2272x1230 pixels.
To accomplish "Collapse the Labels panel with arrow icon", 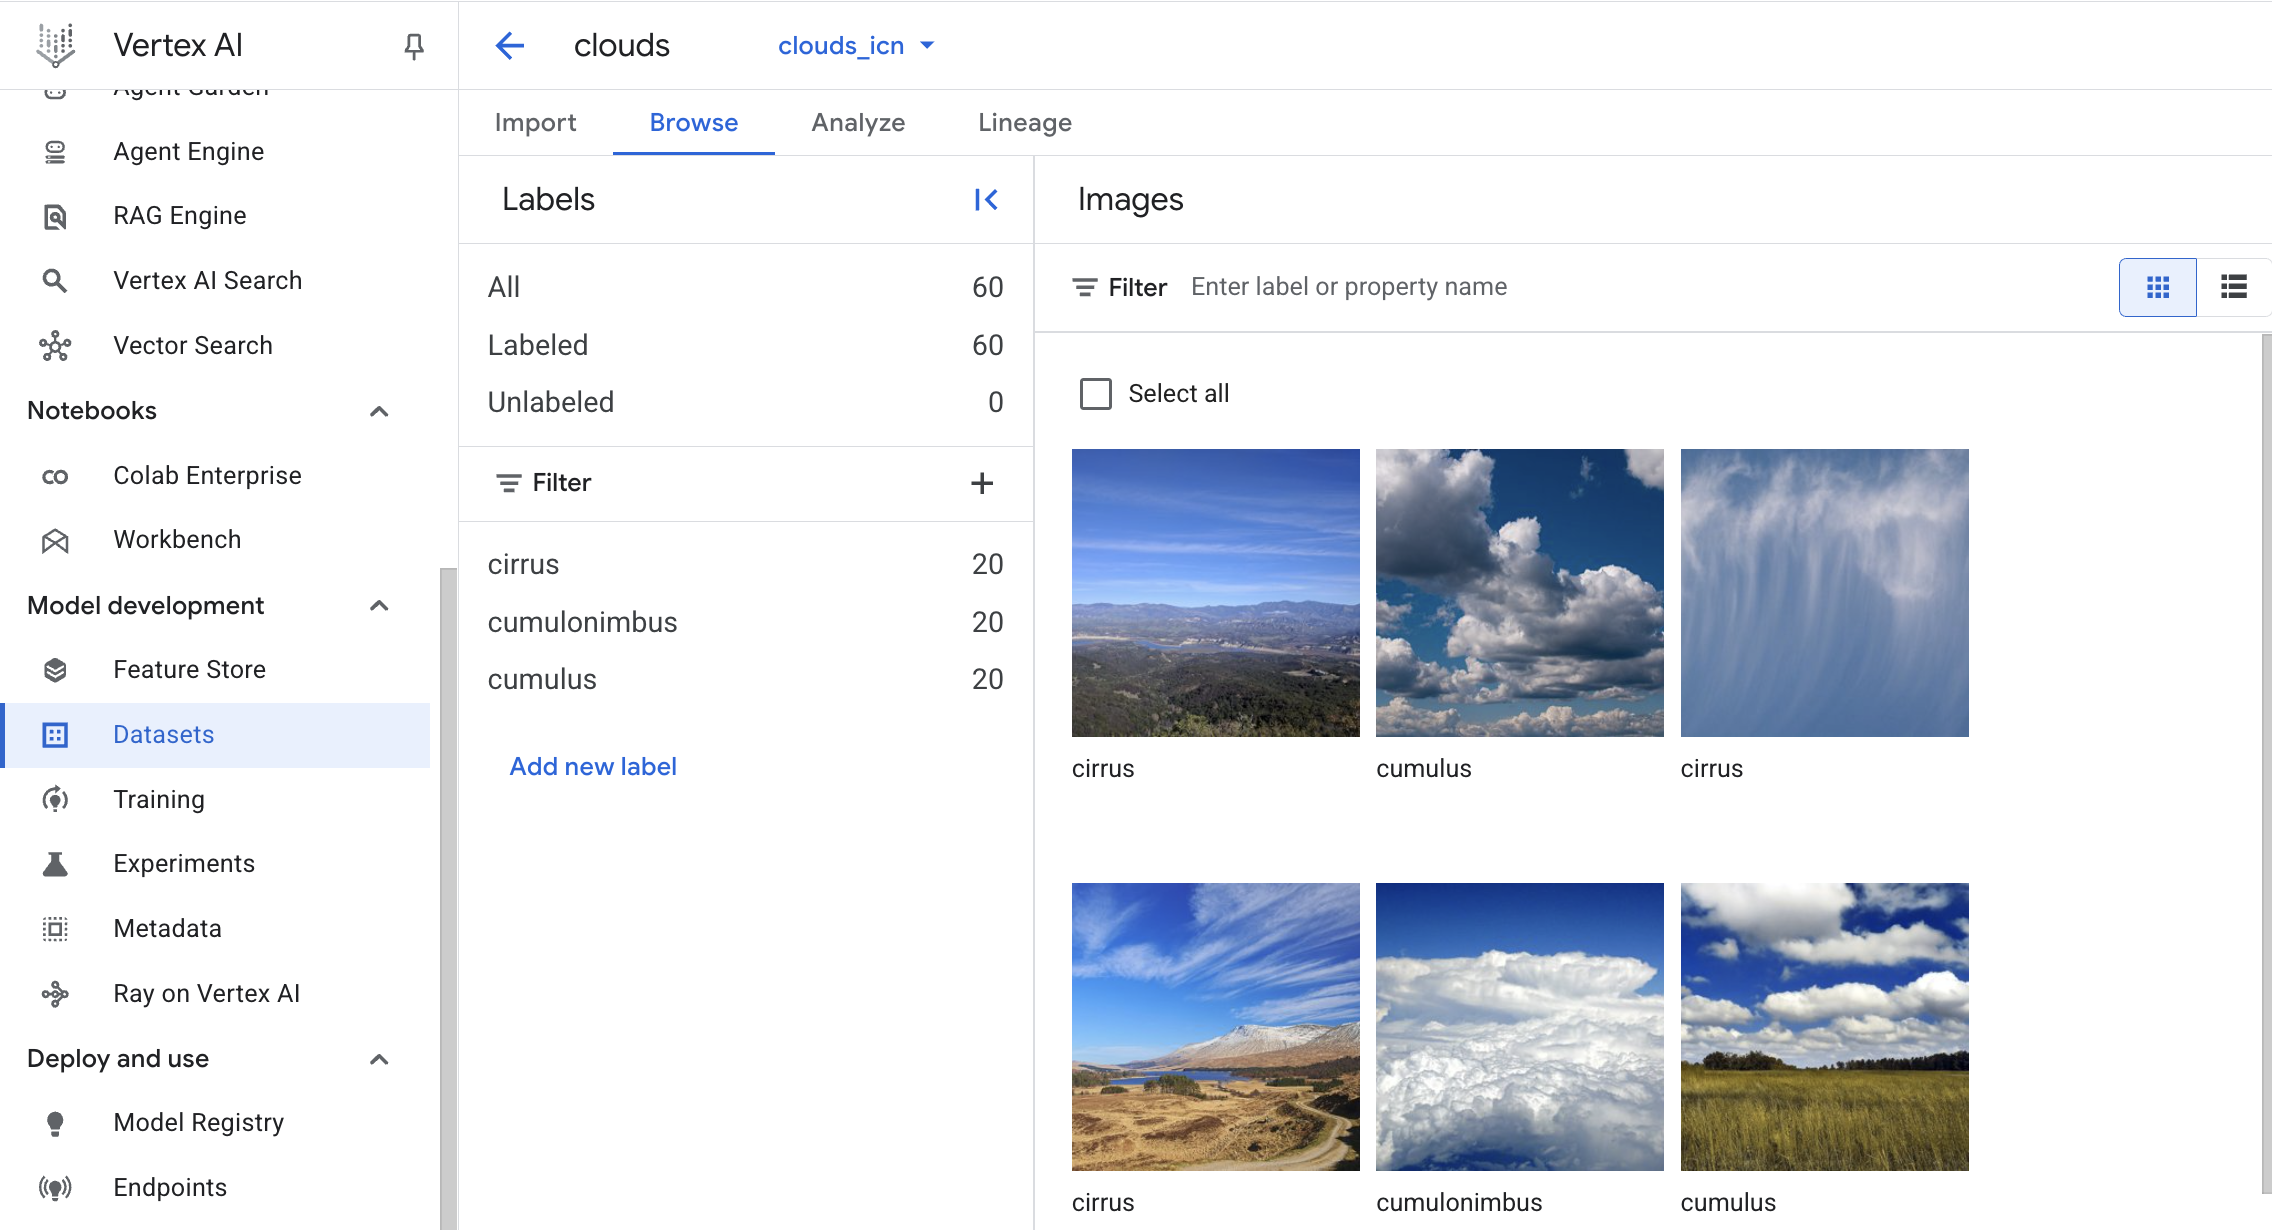I will pyautogui.click(x=986, y=200).
